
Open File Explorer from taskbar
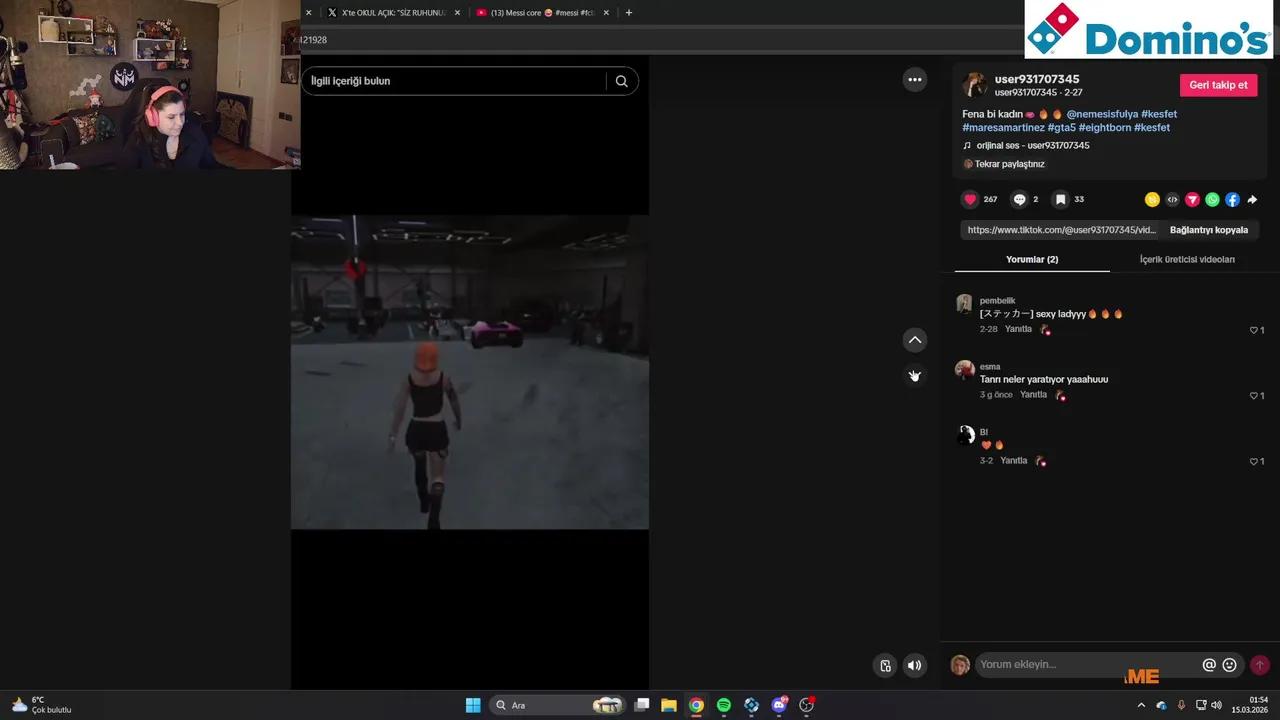pos(669,705)
